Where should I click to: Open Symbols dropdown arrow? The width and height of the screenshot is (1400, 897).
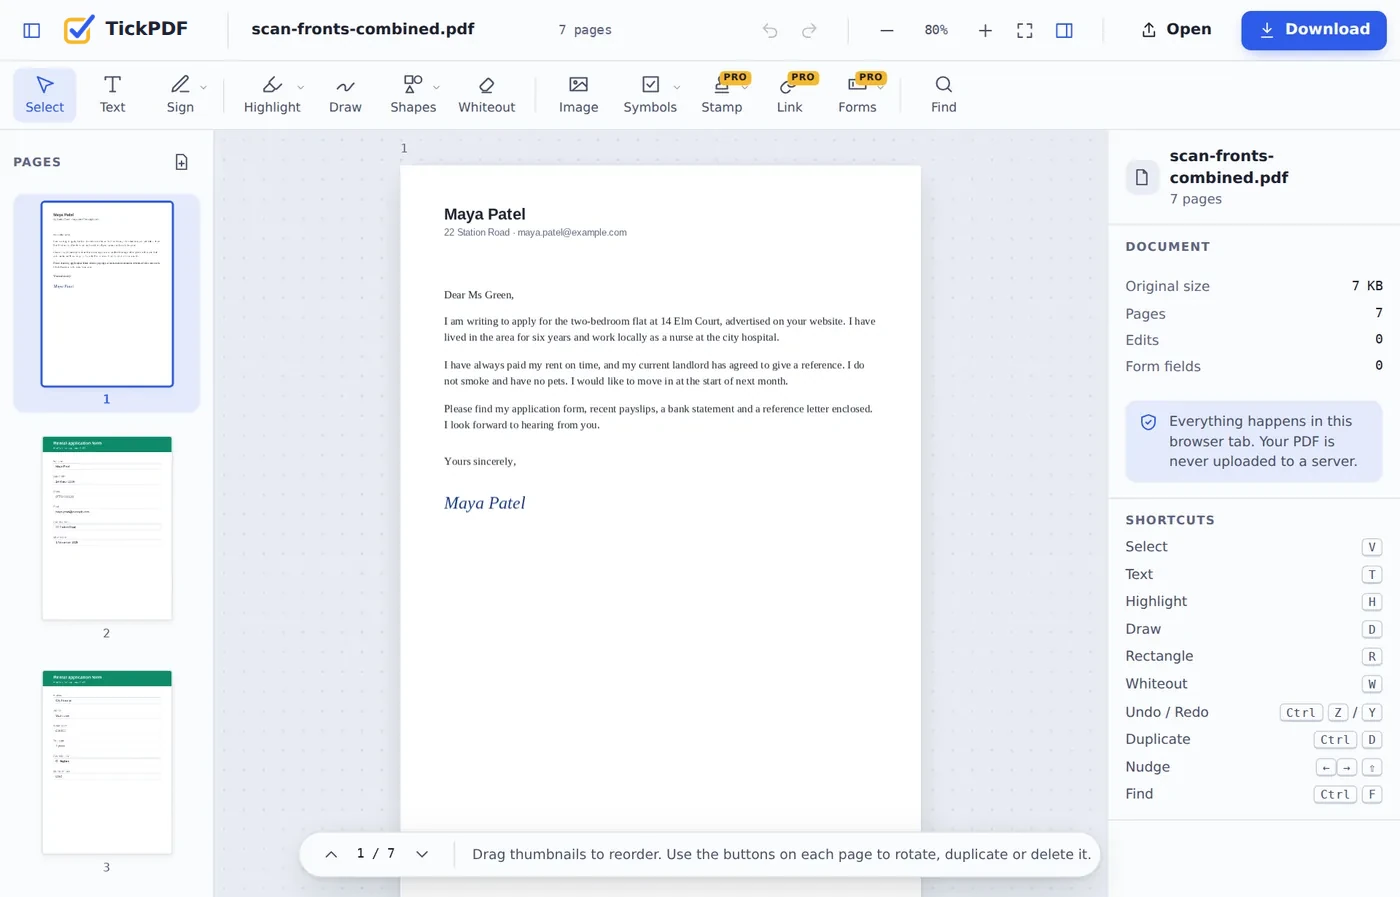[677, 87]
